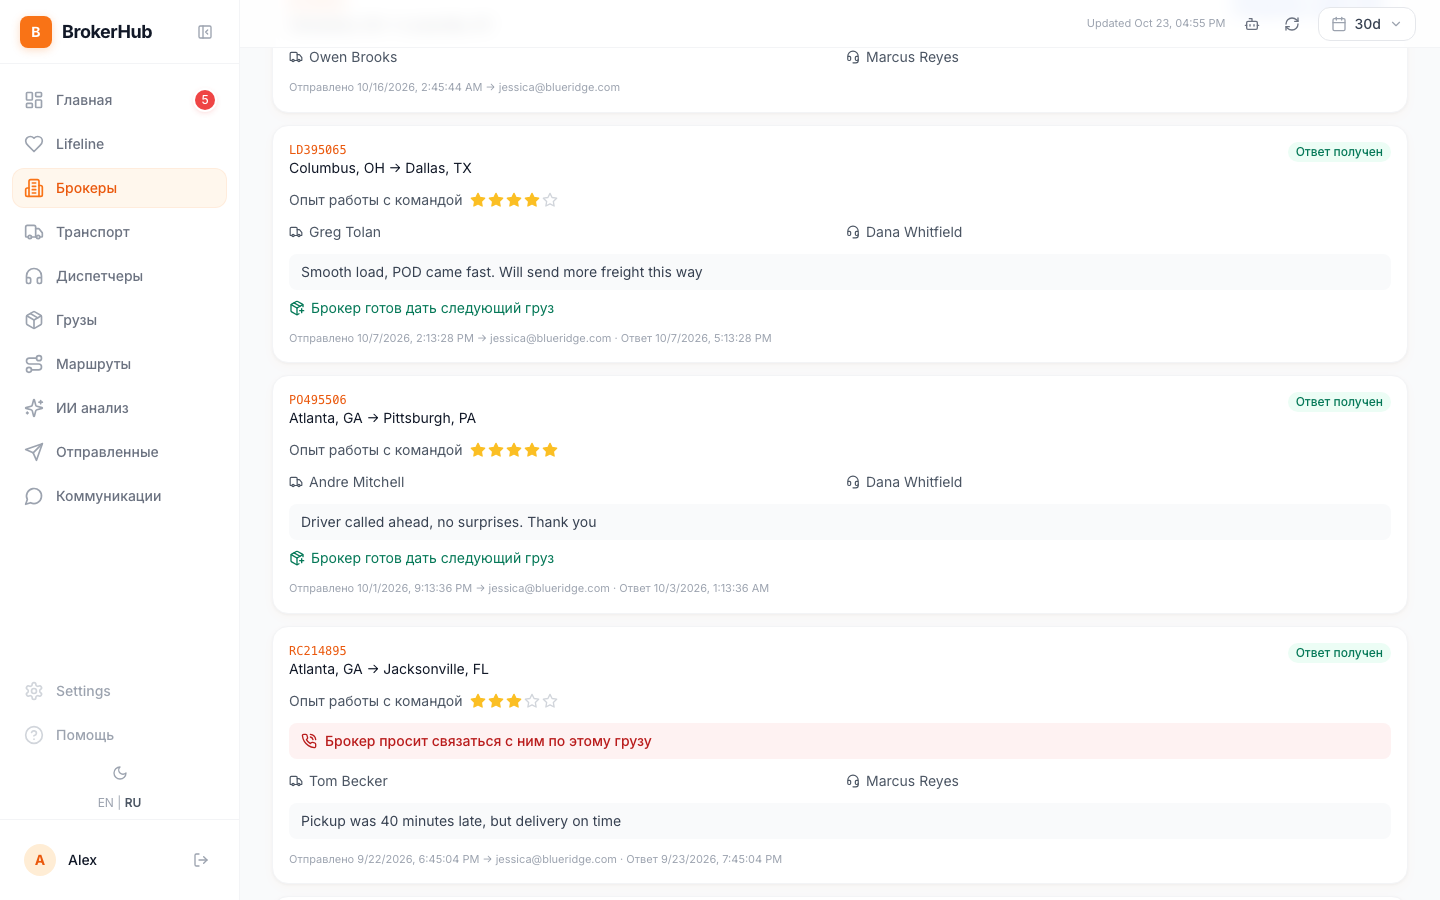Open load PO495506
The image size is (1440, 900).
click(318, 400)
